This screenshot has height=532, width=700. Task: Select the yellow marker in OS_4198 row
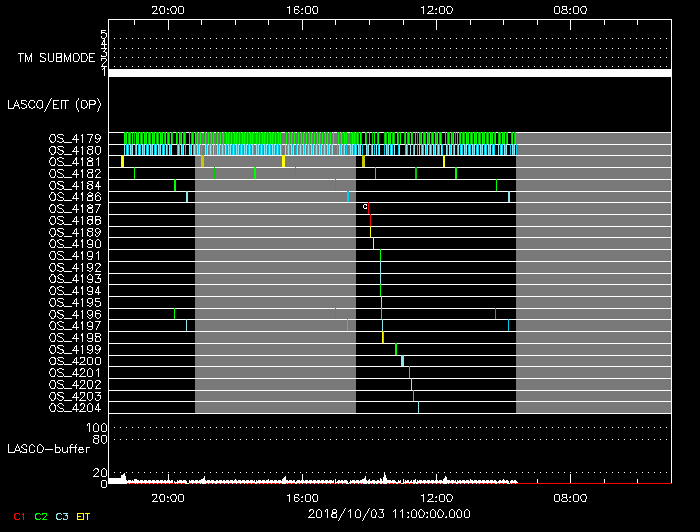click(x=383, y=338)
